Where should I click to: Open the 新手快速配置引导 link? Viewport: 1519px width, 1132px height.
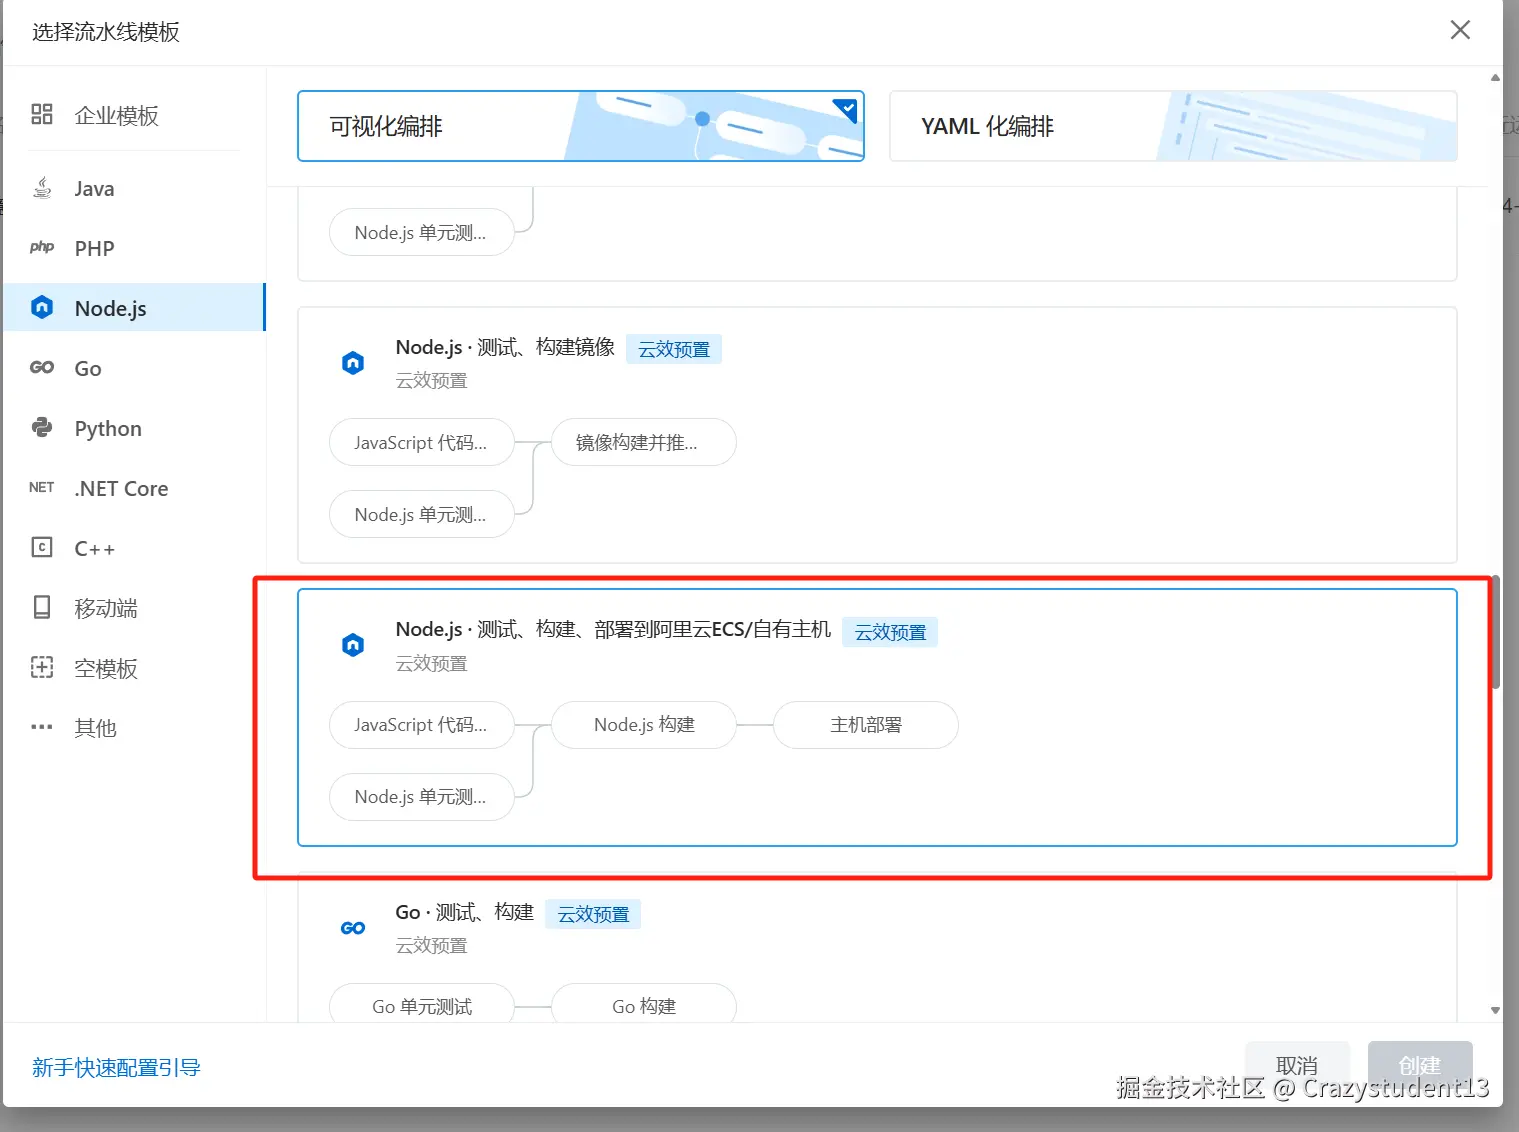click(116, 1067)
